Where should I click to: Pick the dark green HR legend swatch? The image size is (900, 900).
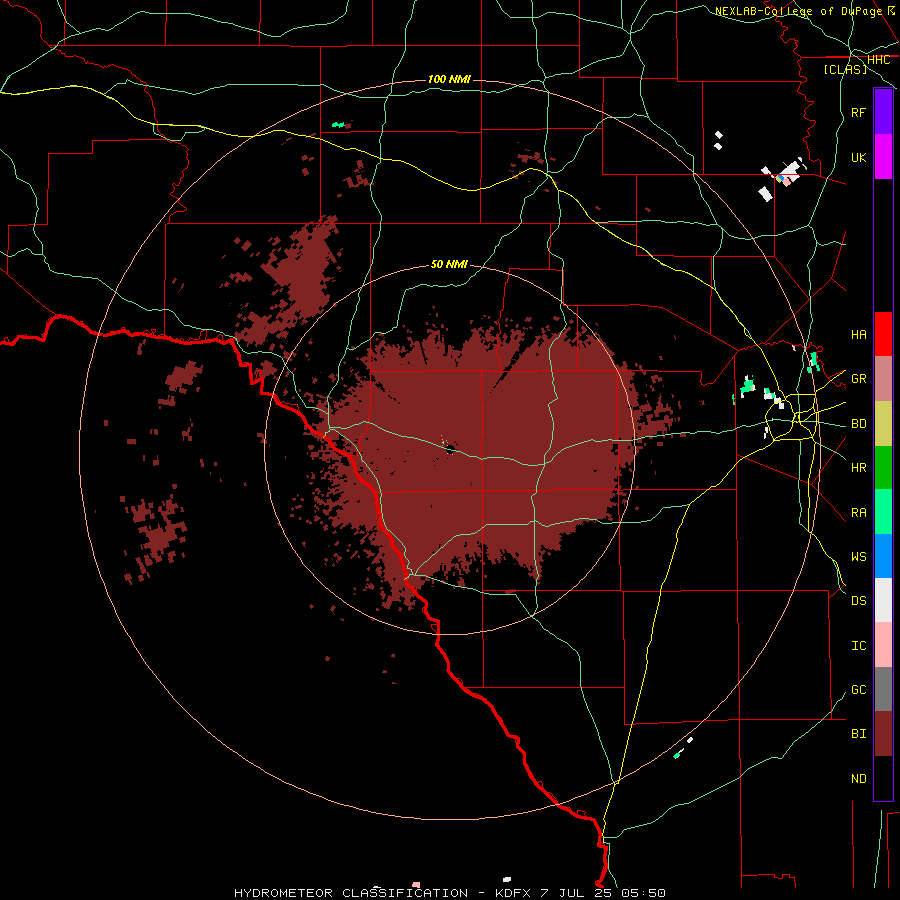[x=883, y=468]
